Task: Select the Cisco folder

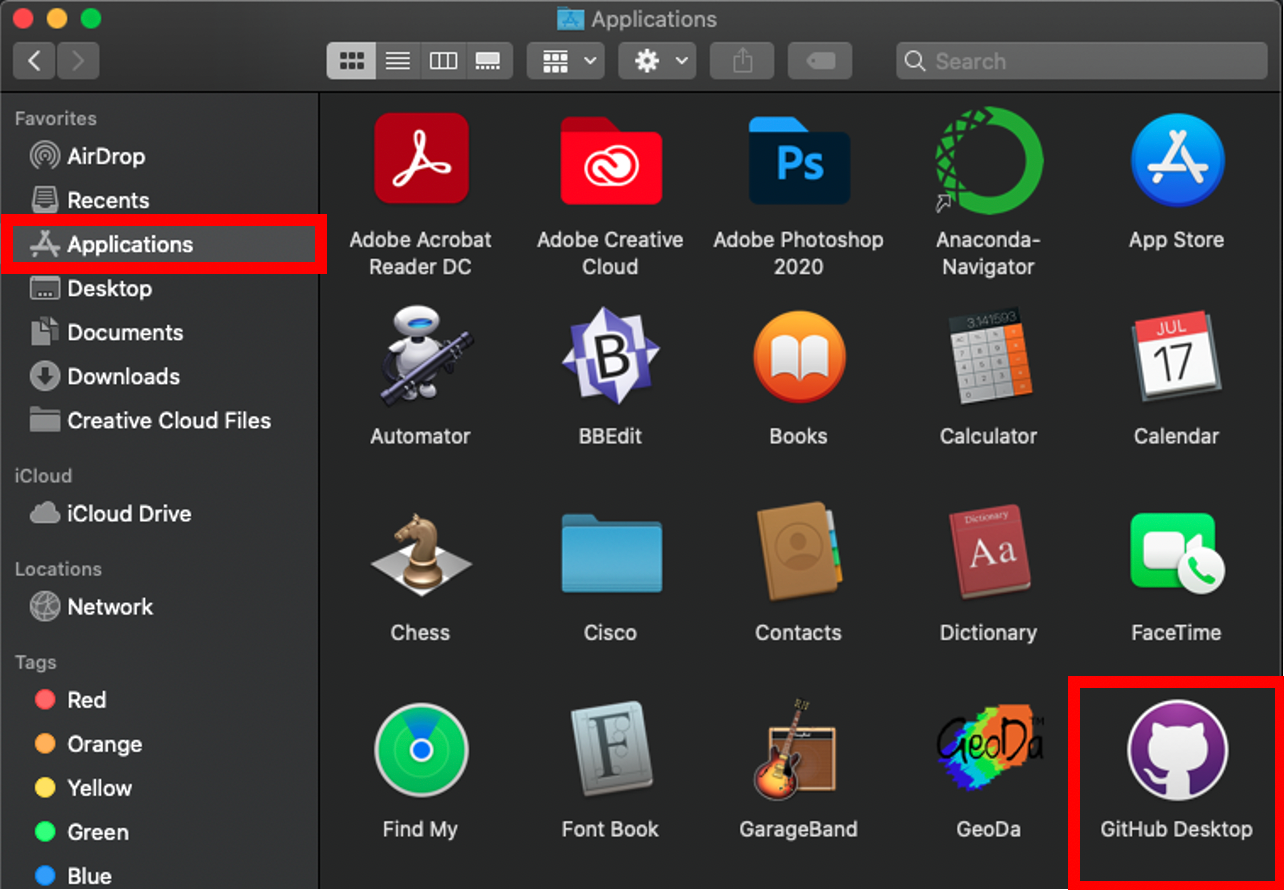Action: point(610,553)
